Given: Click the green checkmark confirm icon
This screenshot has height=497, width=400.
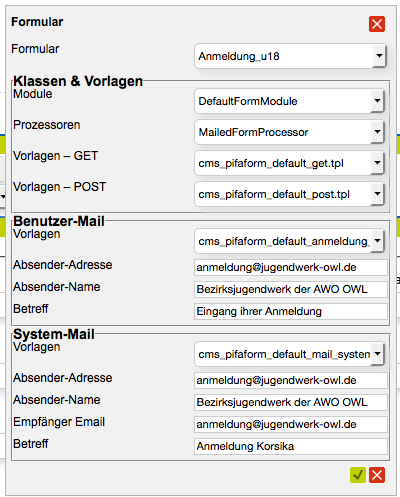Looking at the screenshot, I should (x=358, y=475).
